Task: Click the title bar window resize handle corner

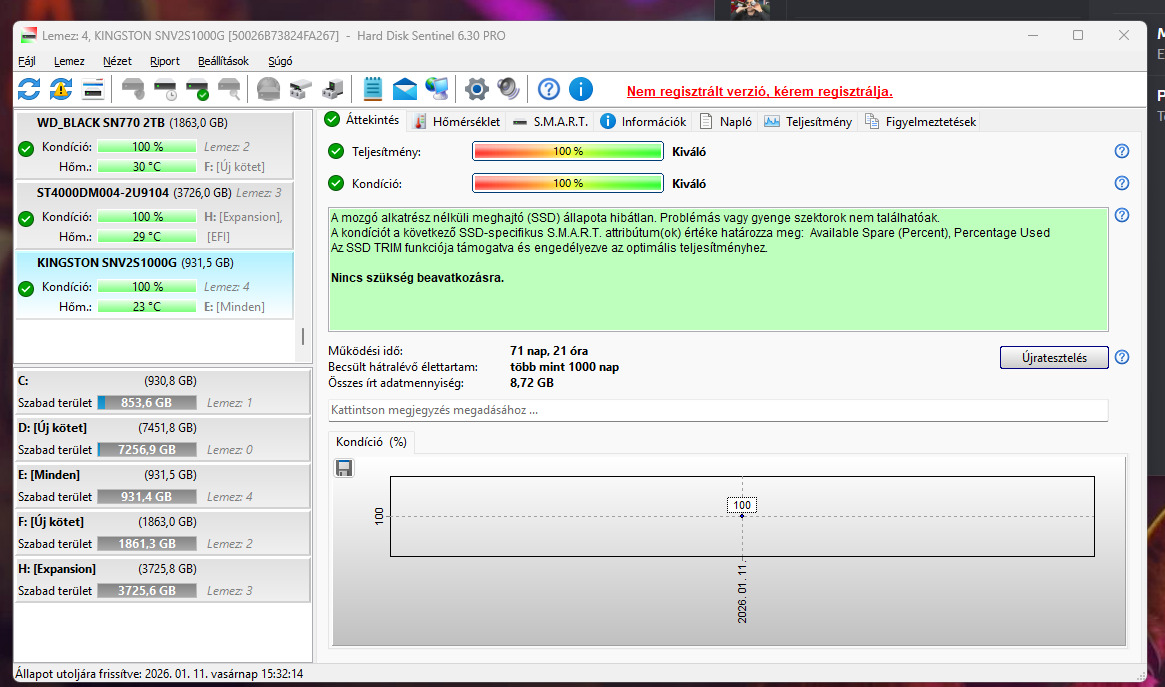Action: [1140, 675]
